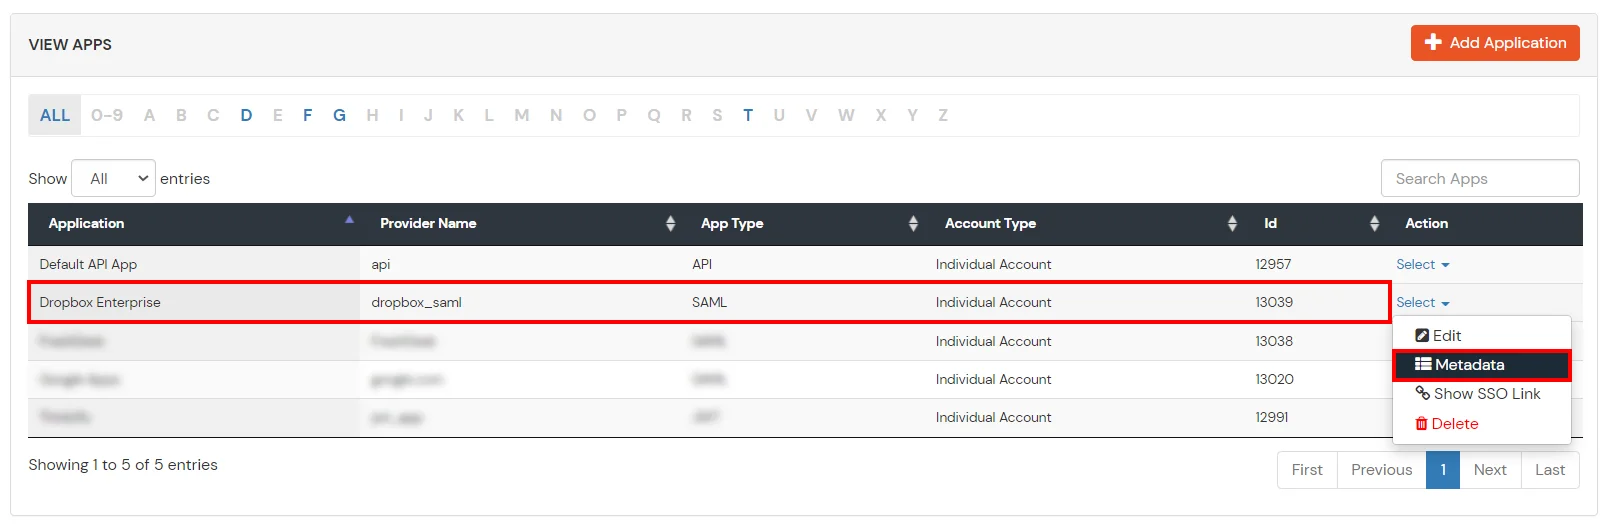Choose Metadata from the action menu
This screenshot has height=525, width=1609.
point(1481,365)
